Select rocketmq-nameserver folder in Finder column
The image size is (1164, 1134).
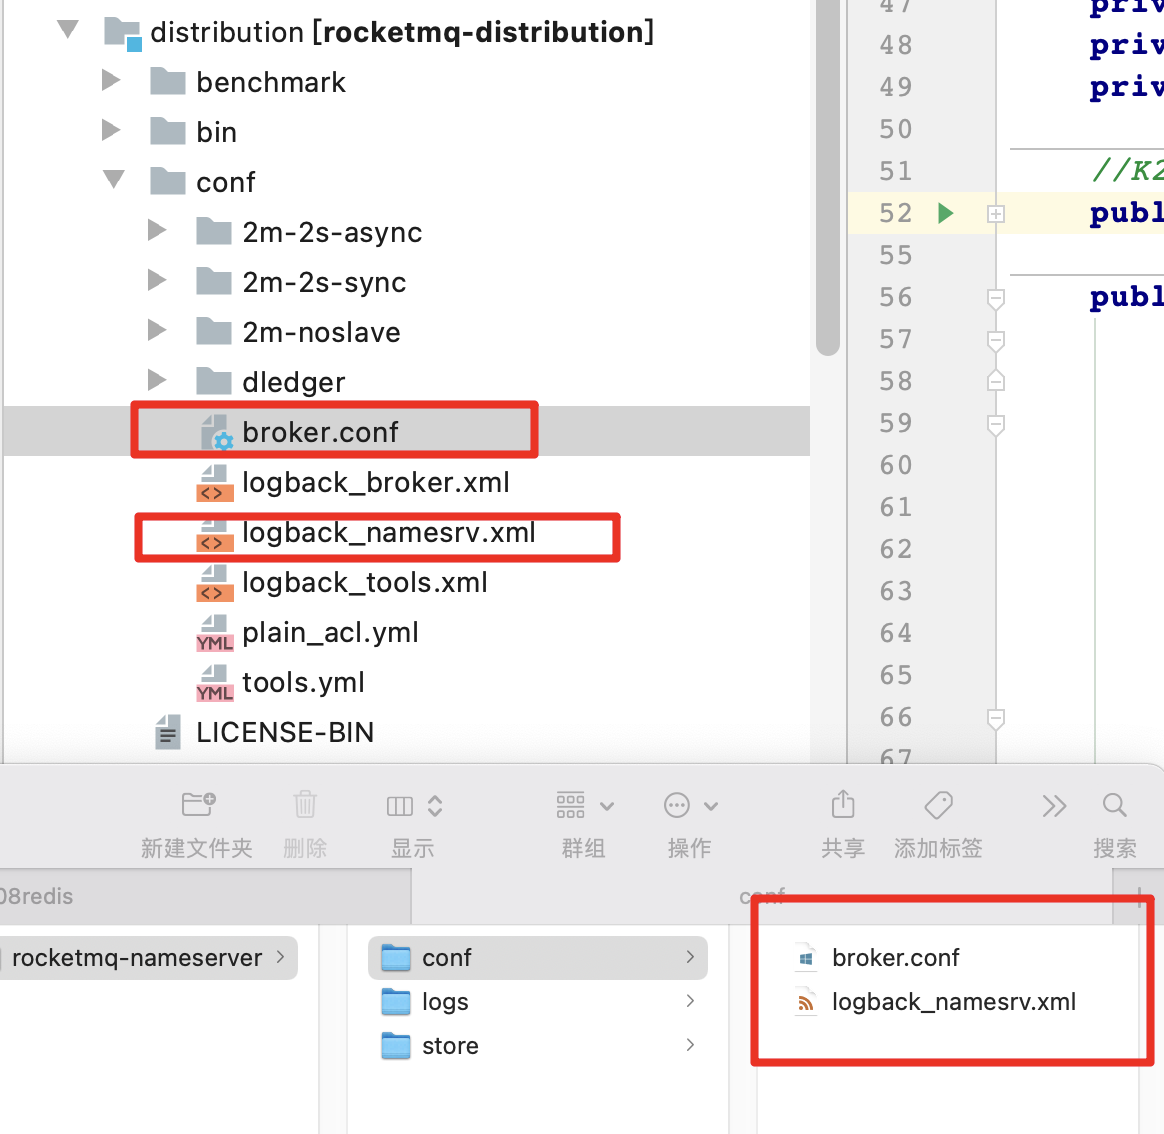click(148, 958)
